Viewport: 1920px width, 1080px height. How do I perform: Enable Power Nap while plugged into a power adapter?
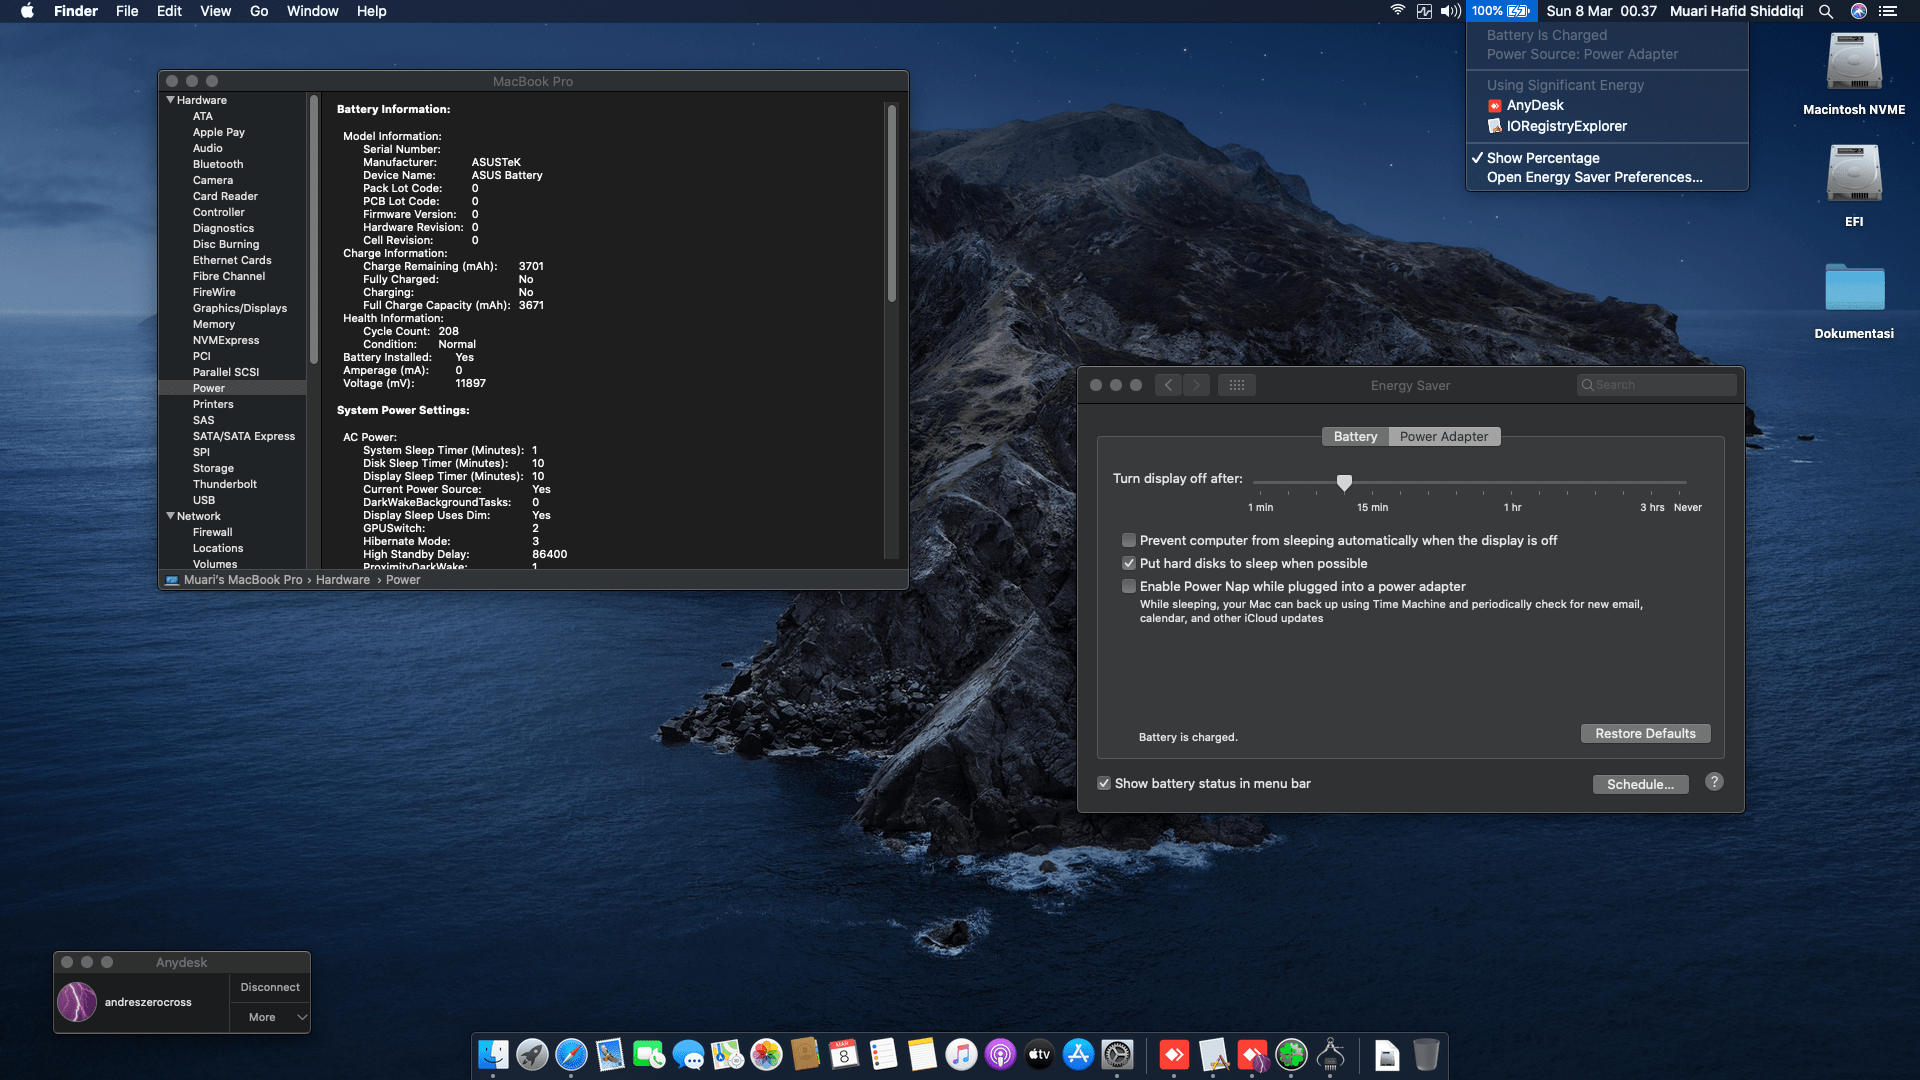(x=1129, y=586)
